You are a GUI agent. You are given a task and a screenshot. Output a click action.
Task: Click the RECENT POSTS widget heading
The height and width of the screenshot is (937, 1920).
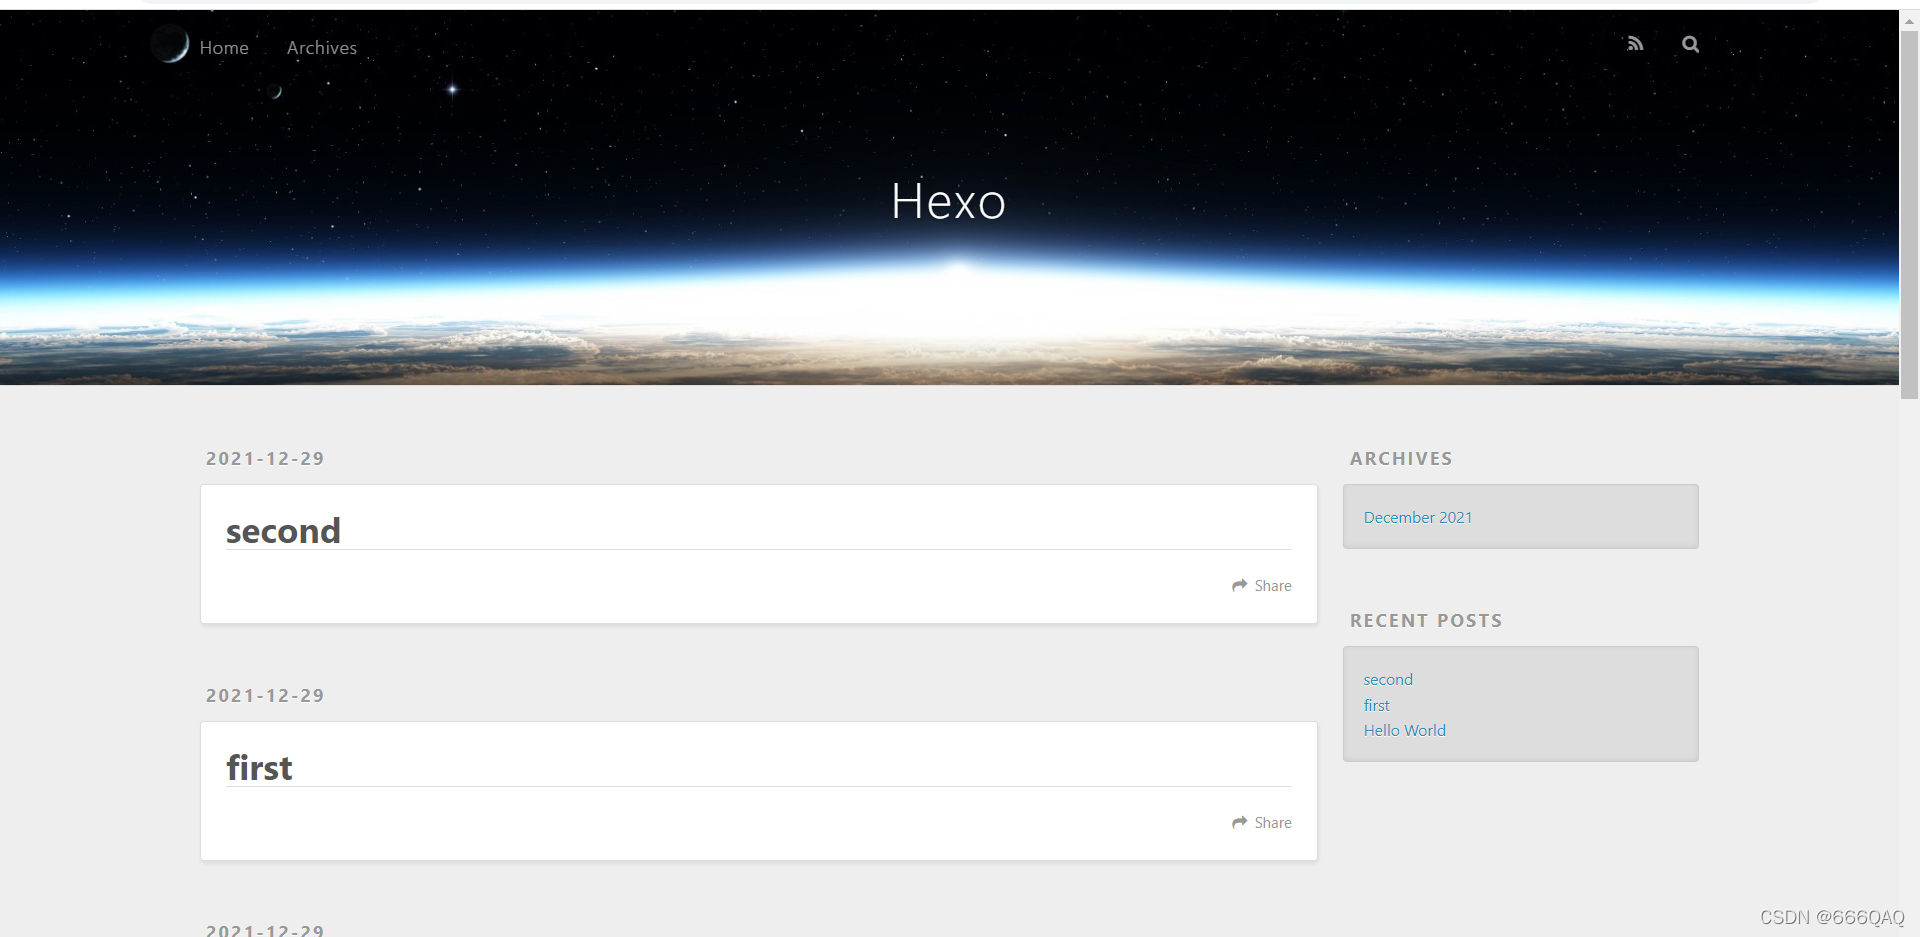tap(1426, 620)
